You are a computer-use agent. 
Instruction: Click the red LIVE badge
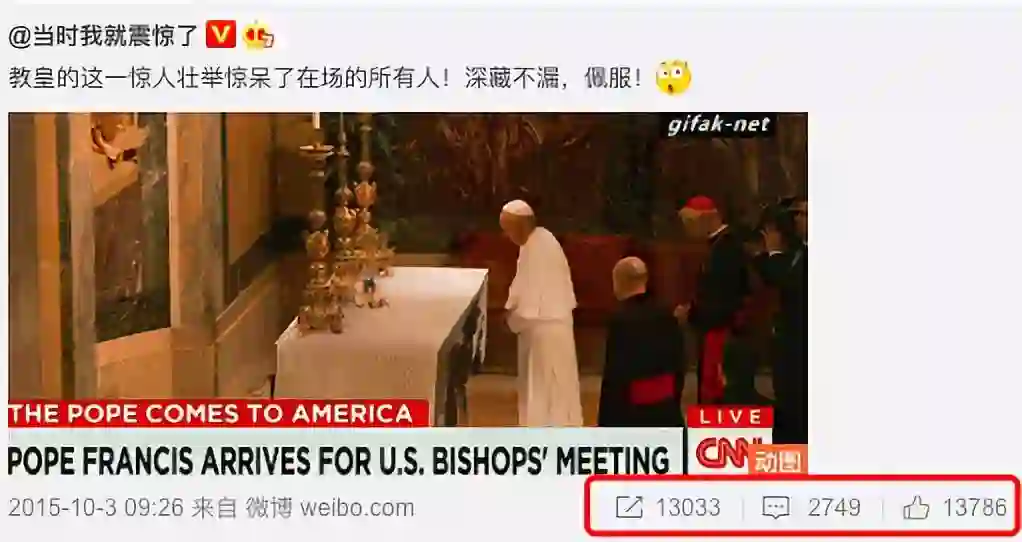tap(731, 417)
